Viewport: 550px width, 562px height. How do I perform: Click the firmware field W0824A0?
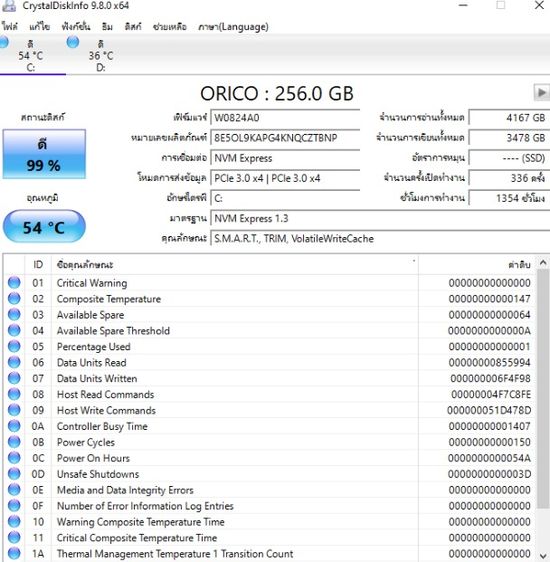[285, 118]
